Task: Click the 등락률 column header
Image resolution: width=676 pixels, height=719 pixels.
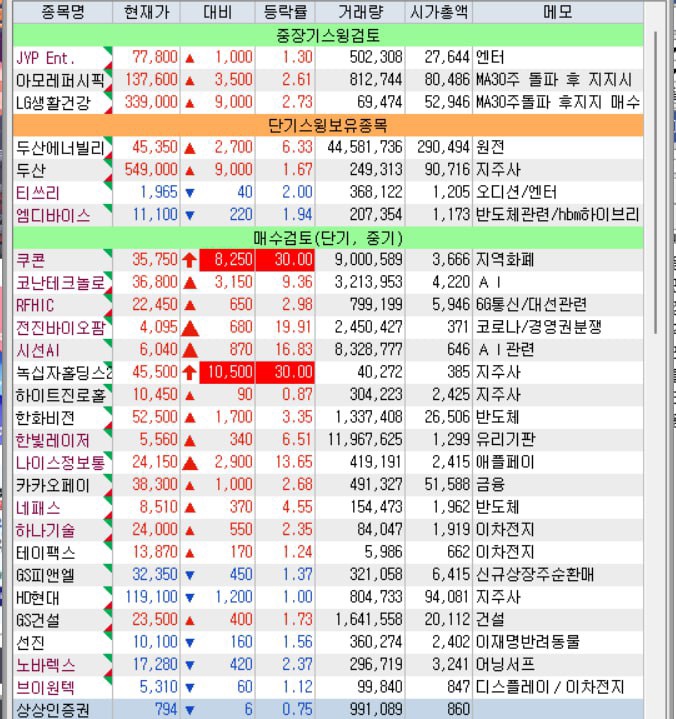Action: point(285,11)
